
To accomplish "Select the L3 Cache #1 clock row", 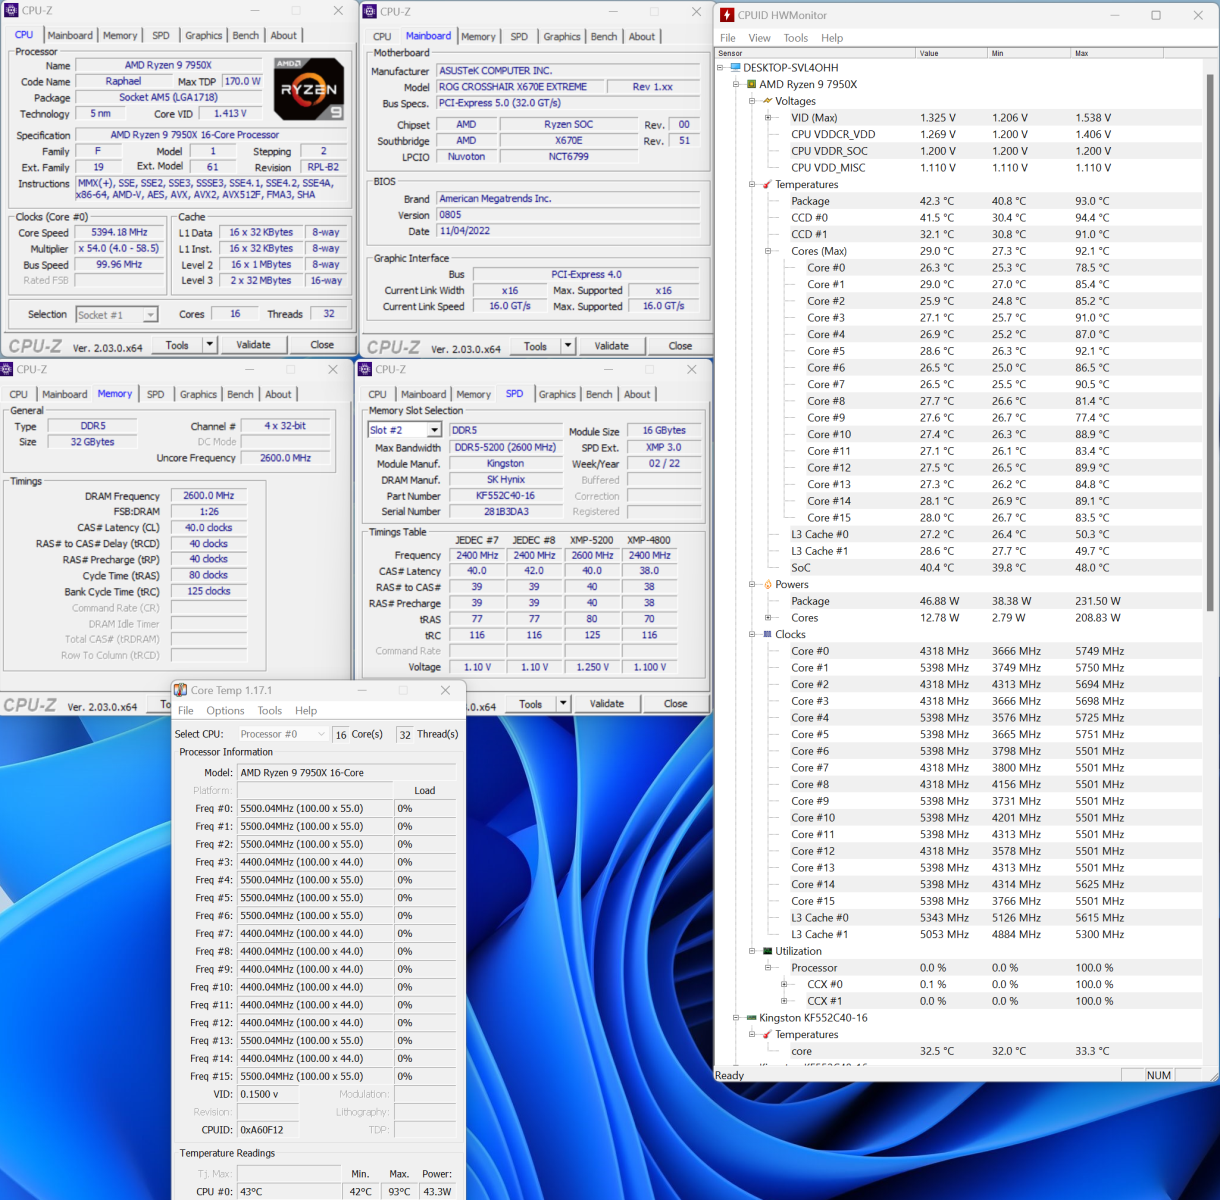I will [x=957, y=935].
